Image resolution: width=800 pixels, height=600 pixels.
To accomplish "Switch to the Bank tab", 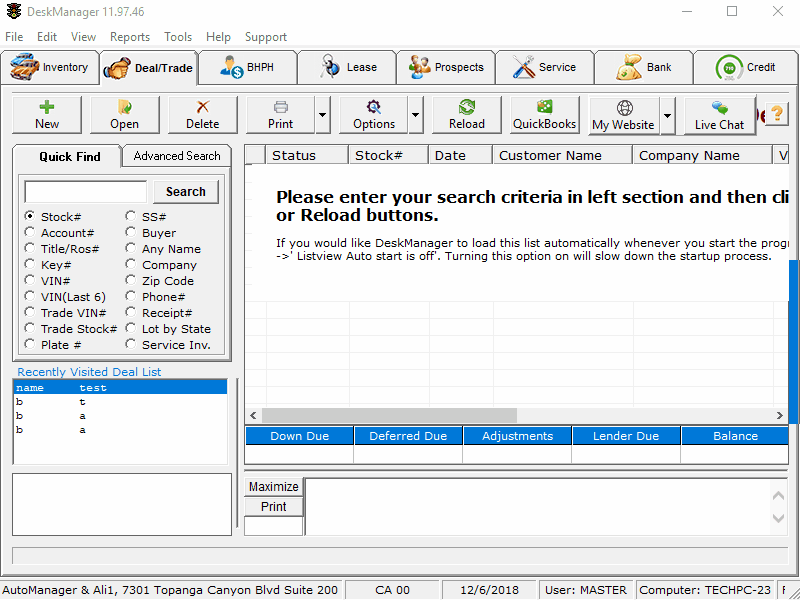I will click(644, 67).
